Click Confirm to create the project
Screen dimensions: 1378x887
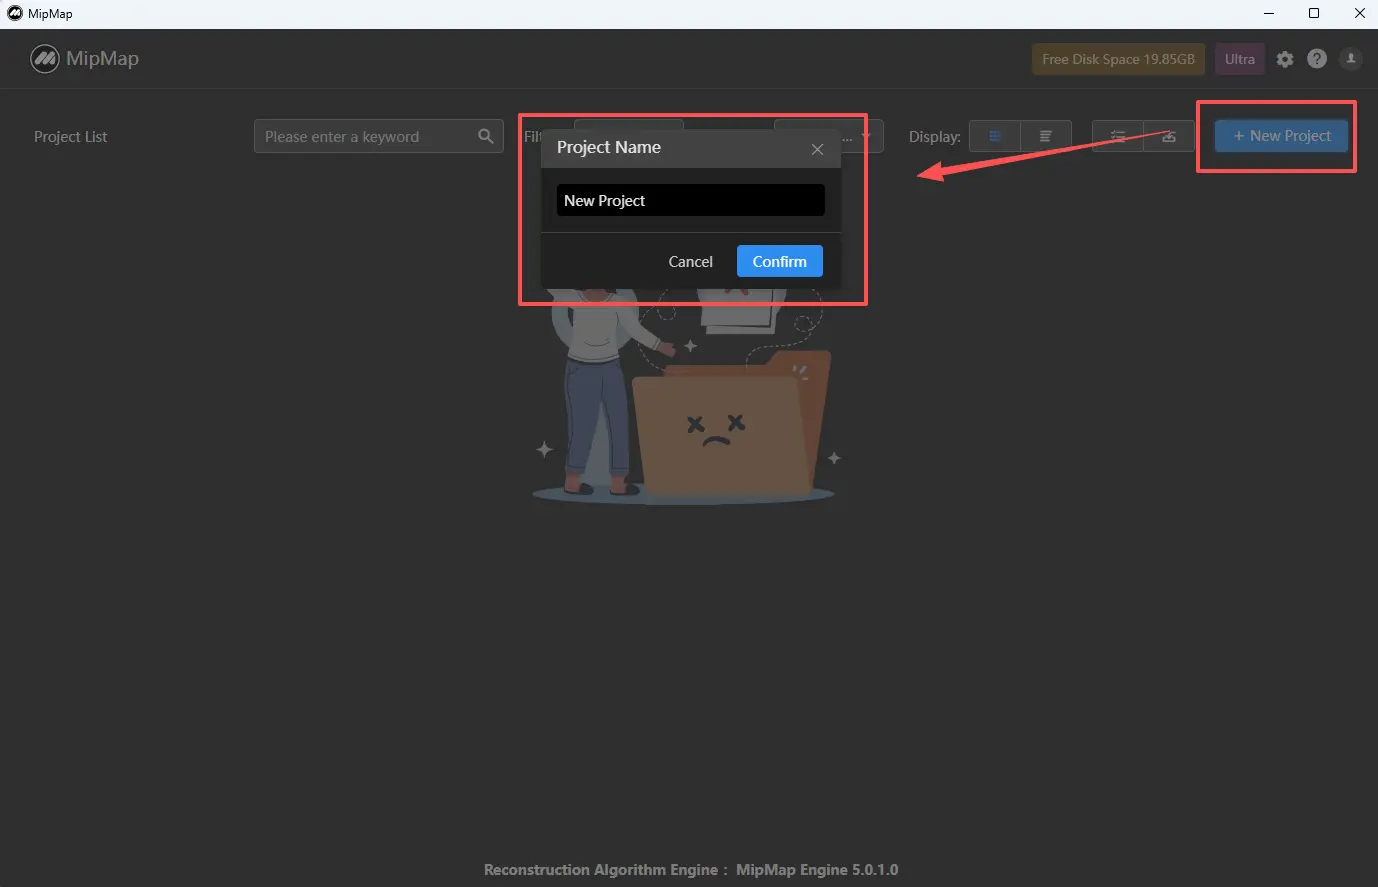779,261
